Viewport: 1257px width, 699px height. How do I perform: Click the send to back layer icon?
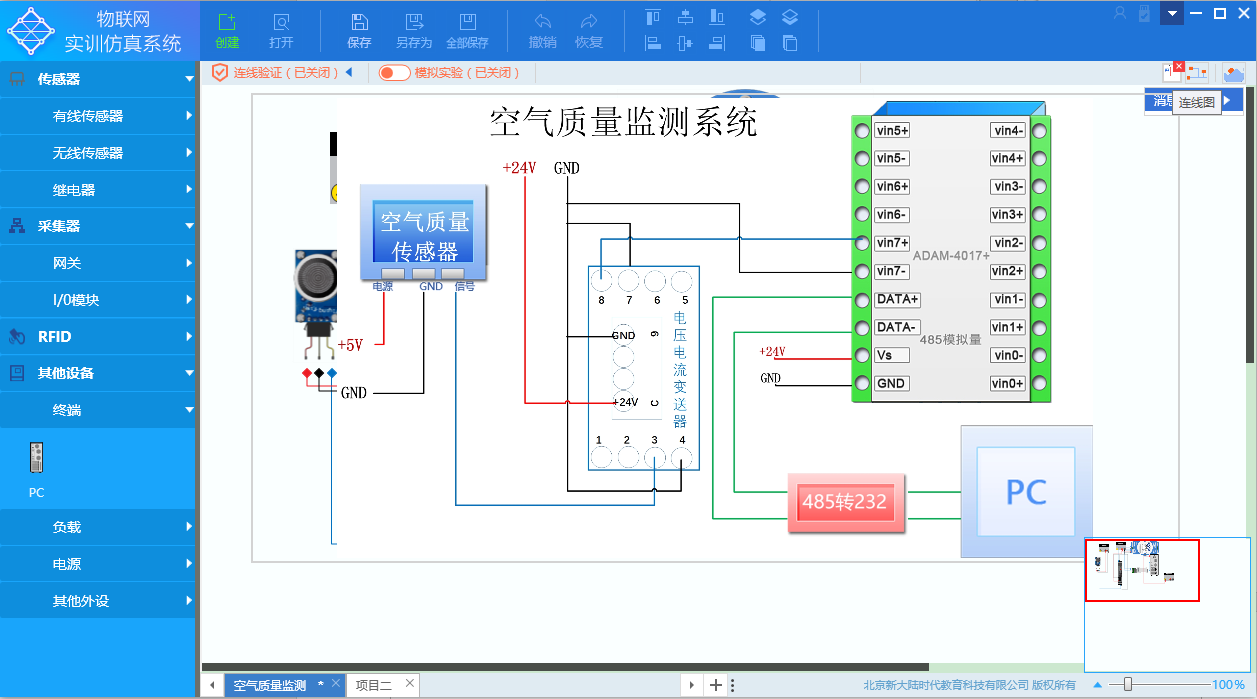tap(790, 17)
